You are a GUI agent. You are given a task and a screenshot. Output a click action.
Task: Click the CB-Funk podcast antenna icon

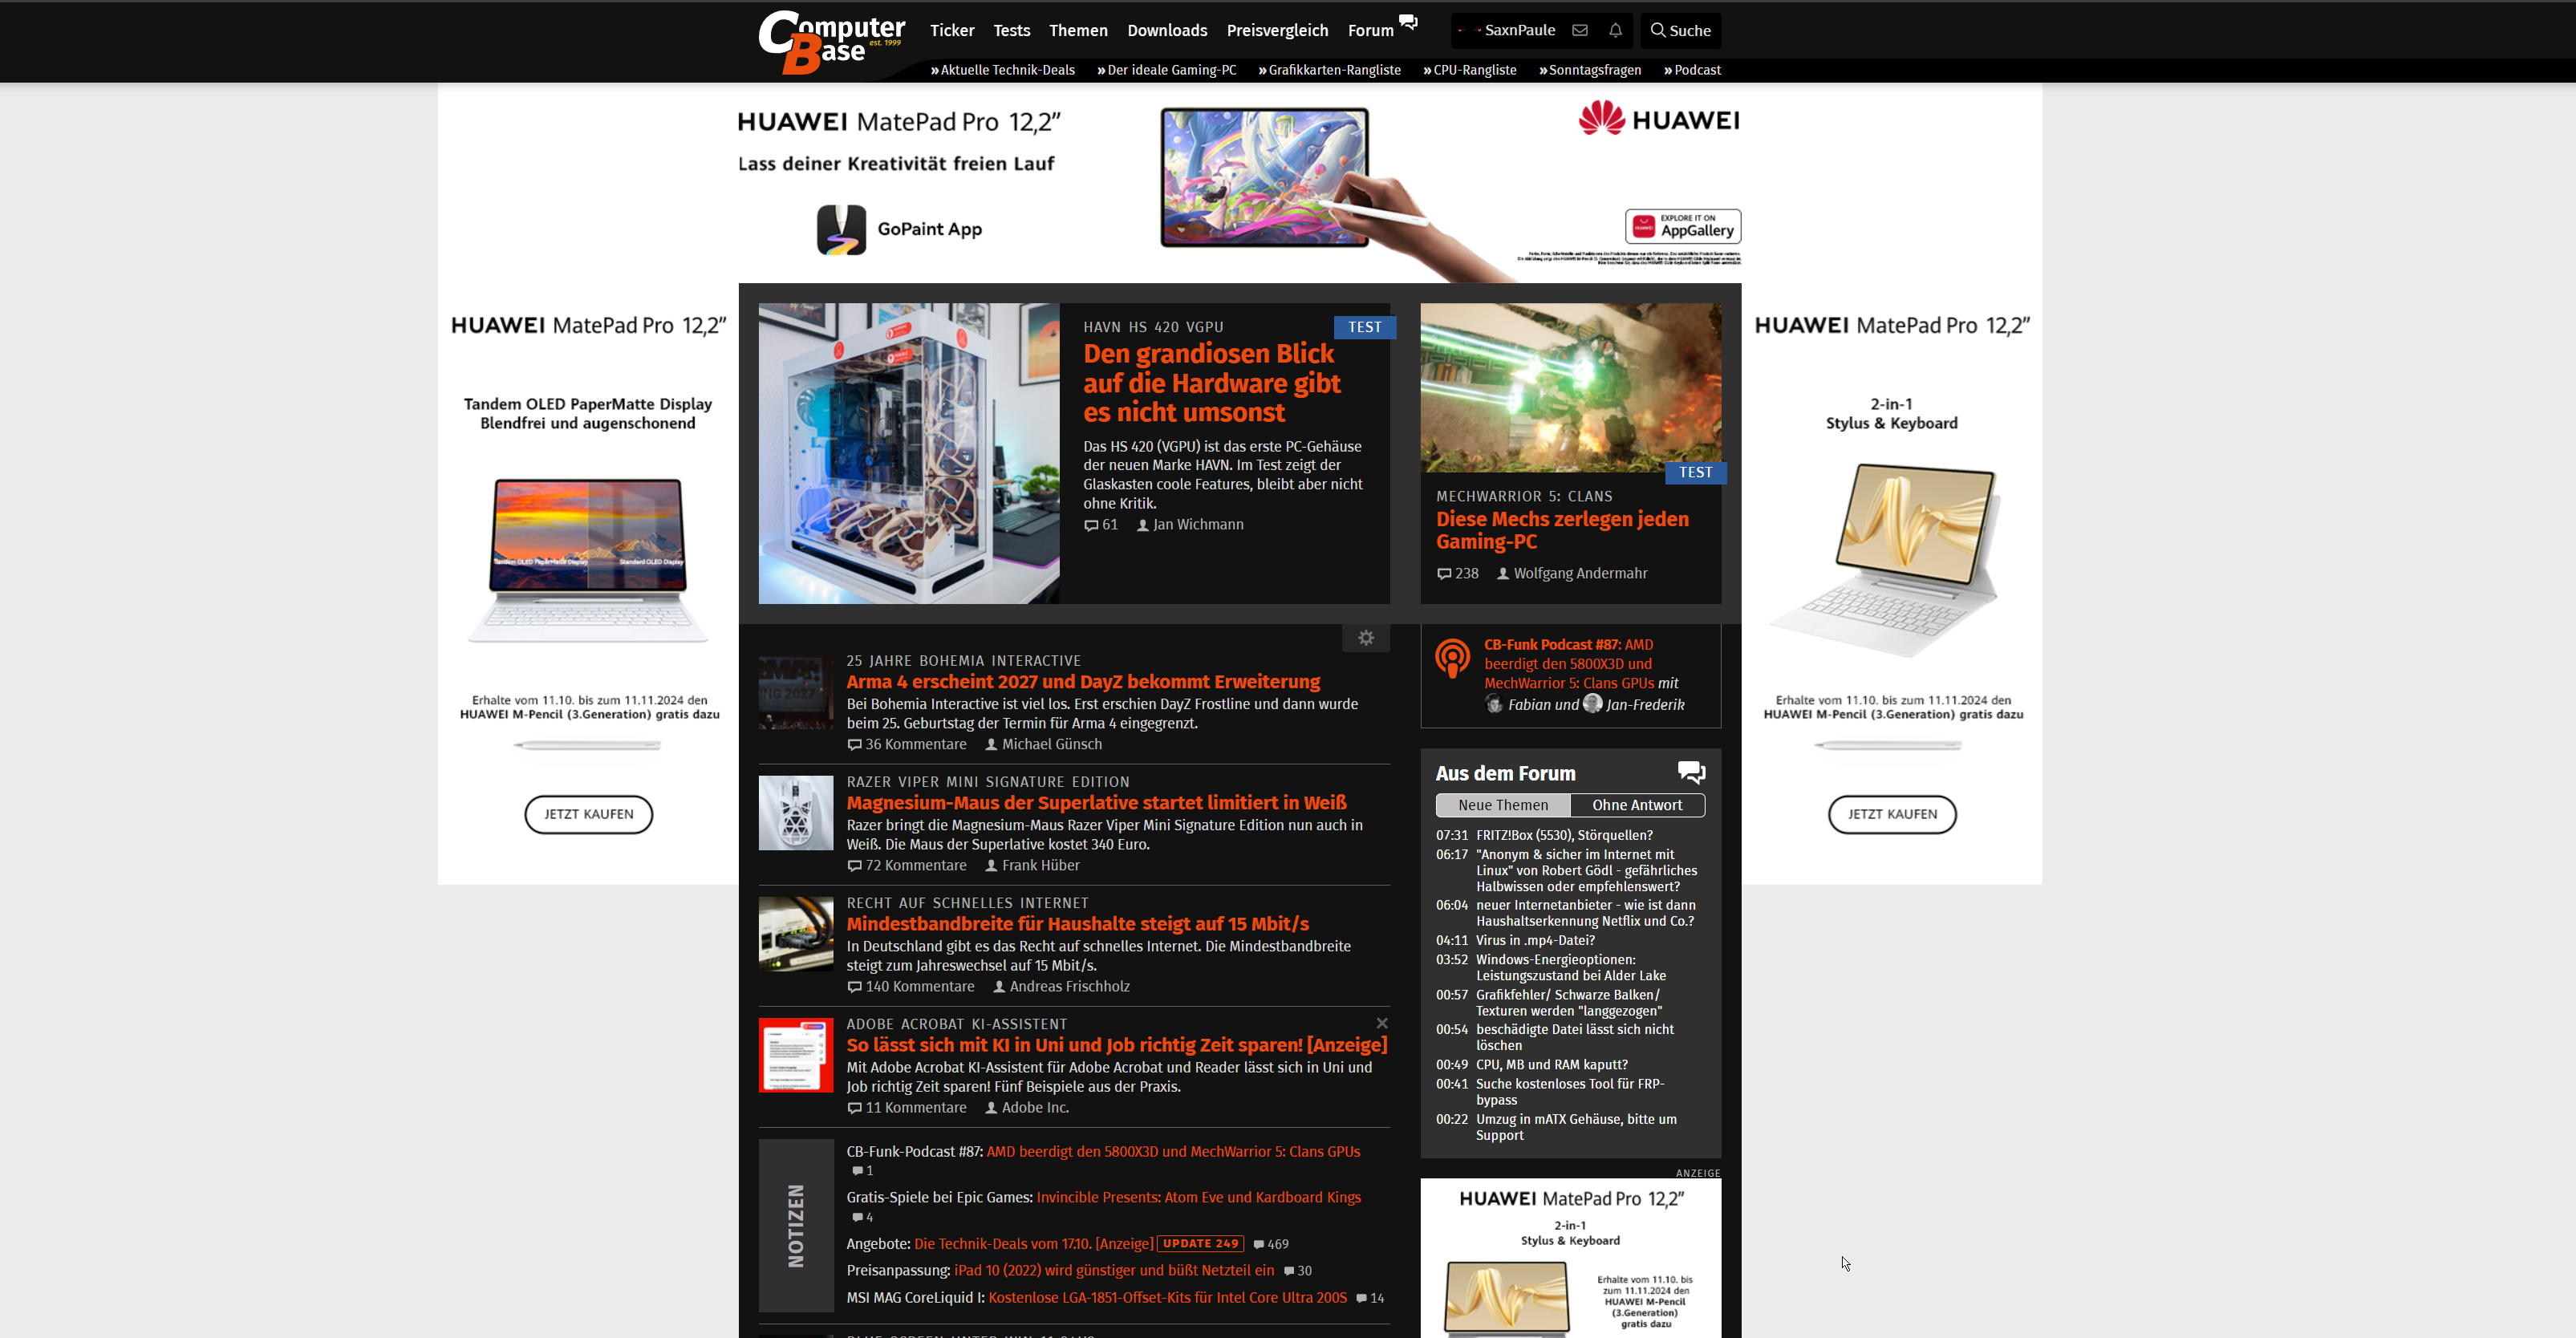coord(1452,659)
